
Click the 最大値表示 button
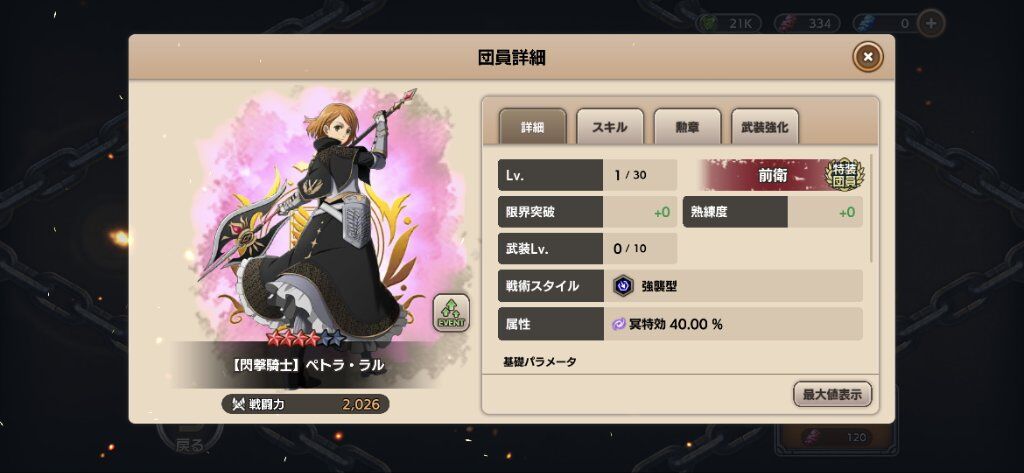pyautogui.click(x=832, y=395)
